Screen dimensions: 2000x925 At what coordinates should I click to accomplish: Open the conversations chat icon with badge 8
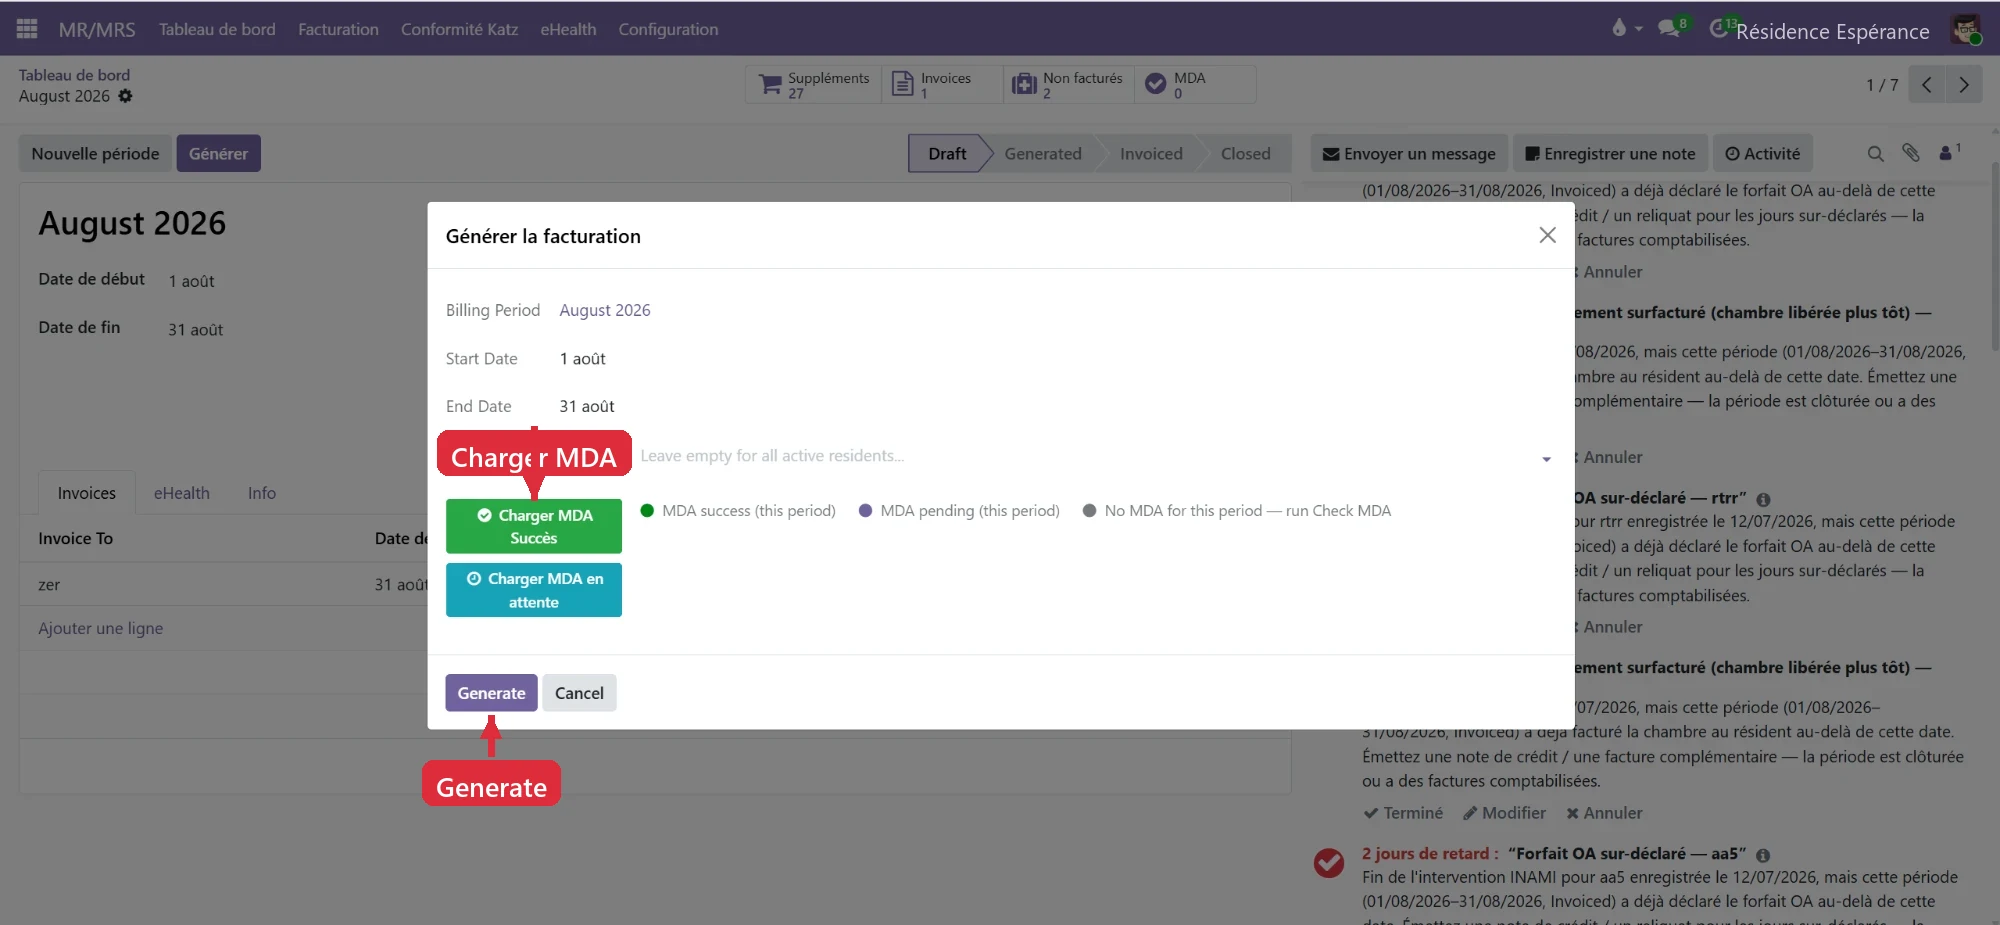tap(1669, 28)
